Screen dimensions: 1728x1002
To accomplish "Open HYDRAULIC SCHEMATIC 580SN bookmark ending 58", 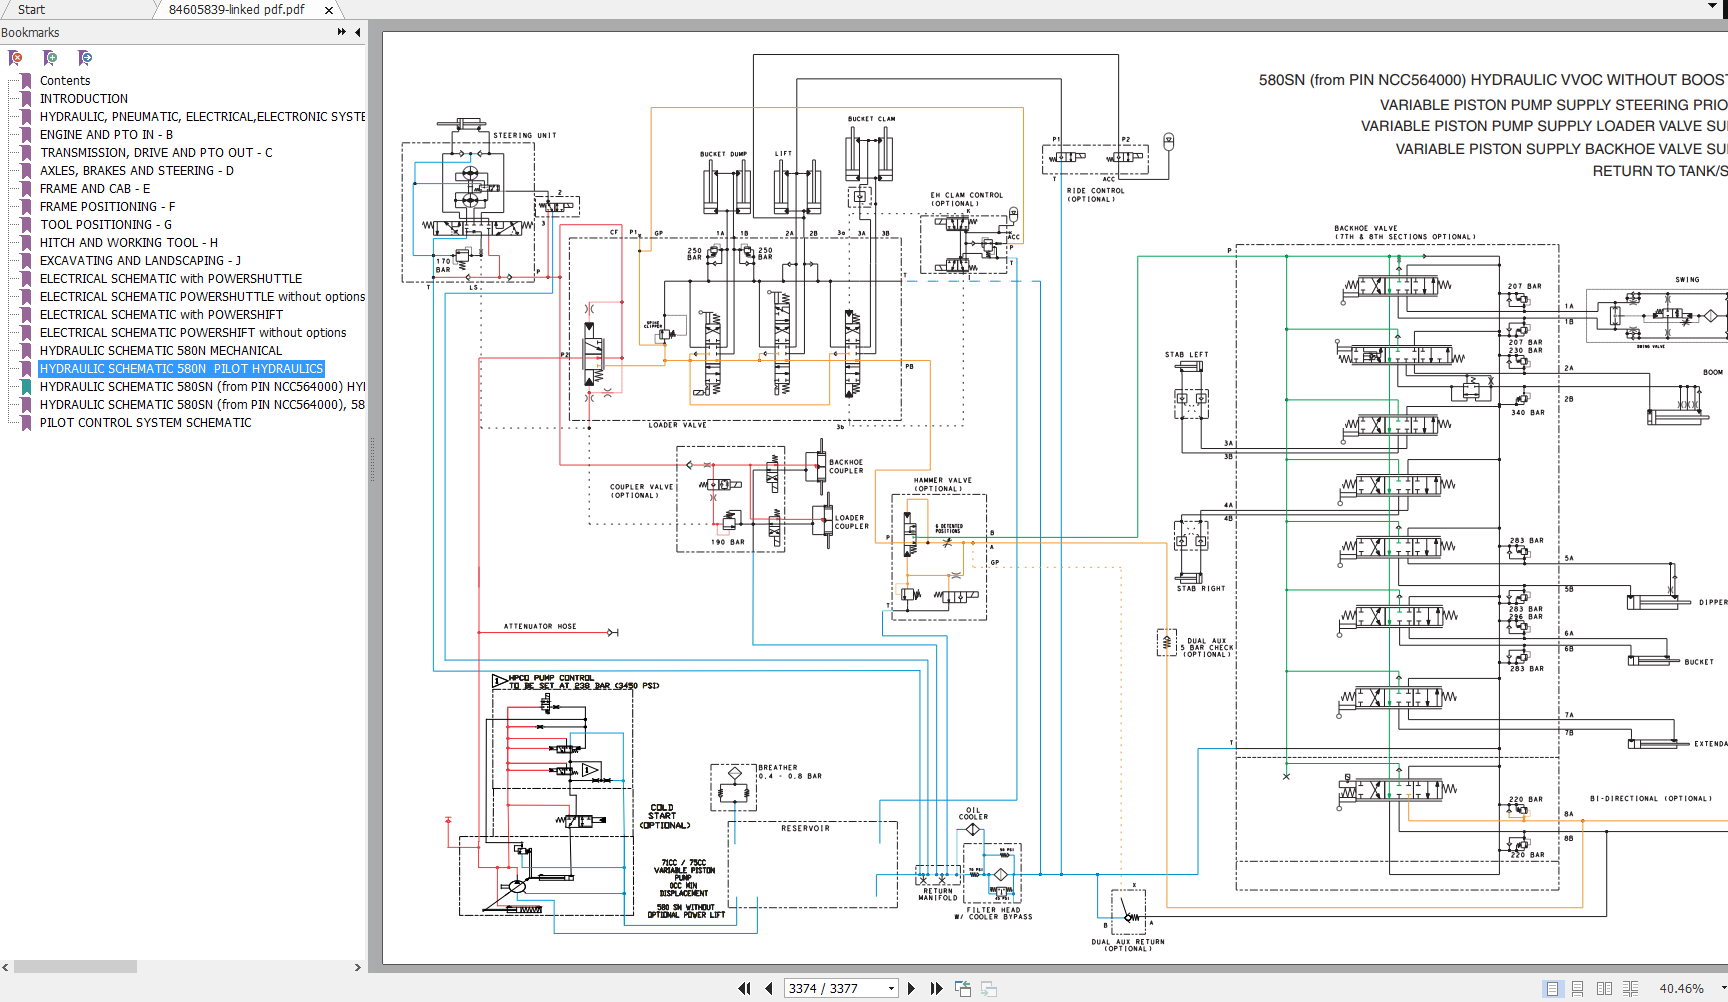I will 203,405.
